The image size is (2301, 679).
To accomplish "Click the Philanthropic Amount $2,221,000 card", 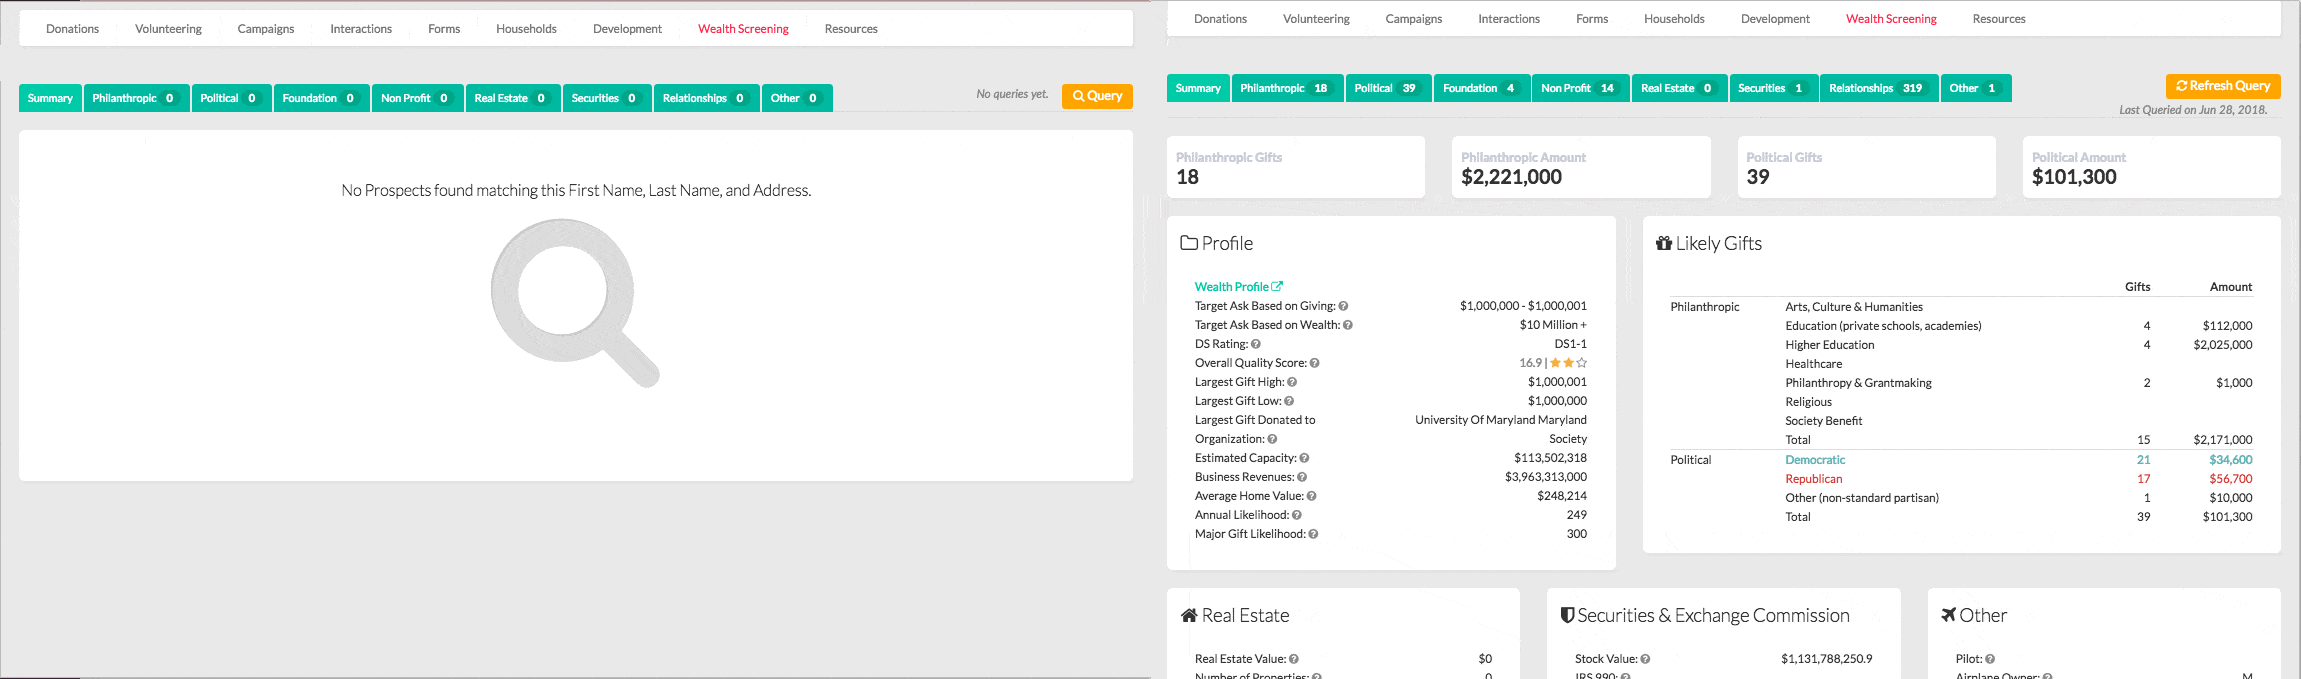I will tap(1581, 167).
